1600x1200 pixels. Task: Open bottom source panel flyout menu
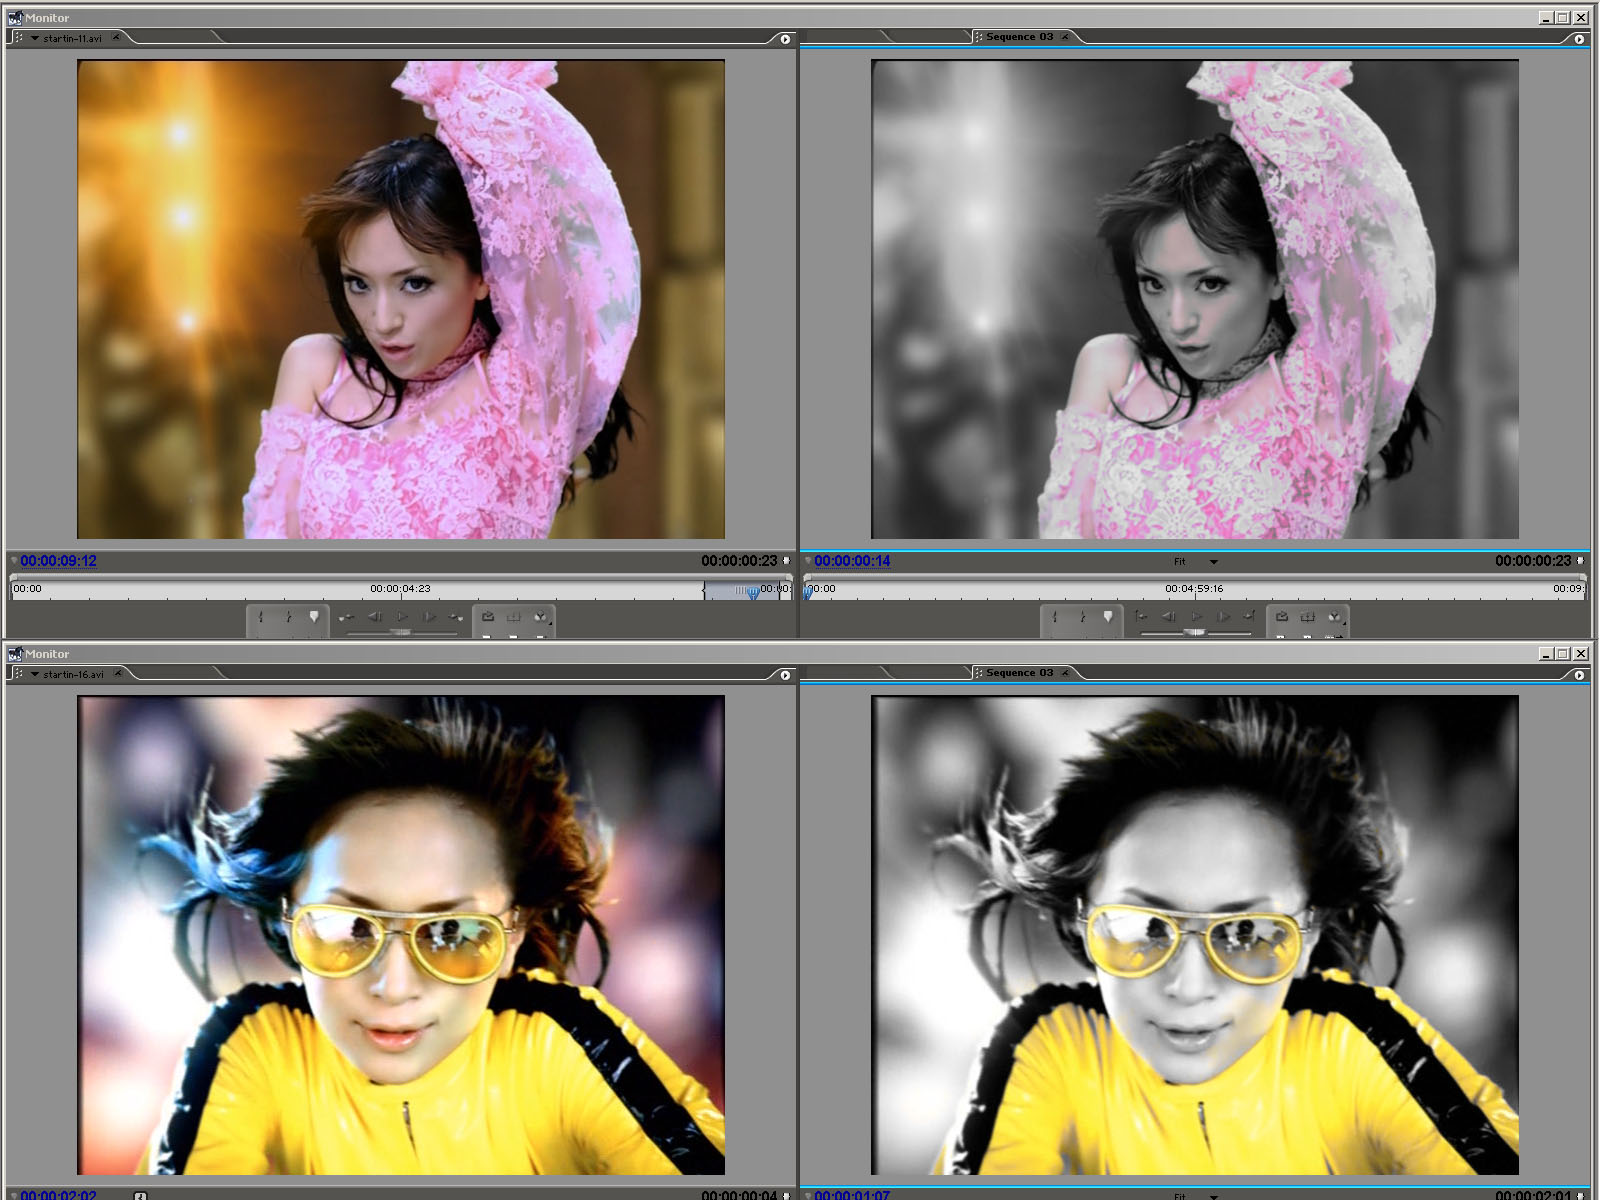(785, 675)
